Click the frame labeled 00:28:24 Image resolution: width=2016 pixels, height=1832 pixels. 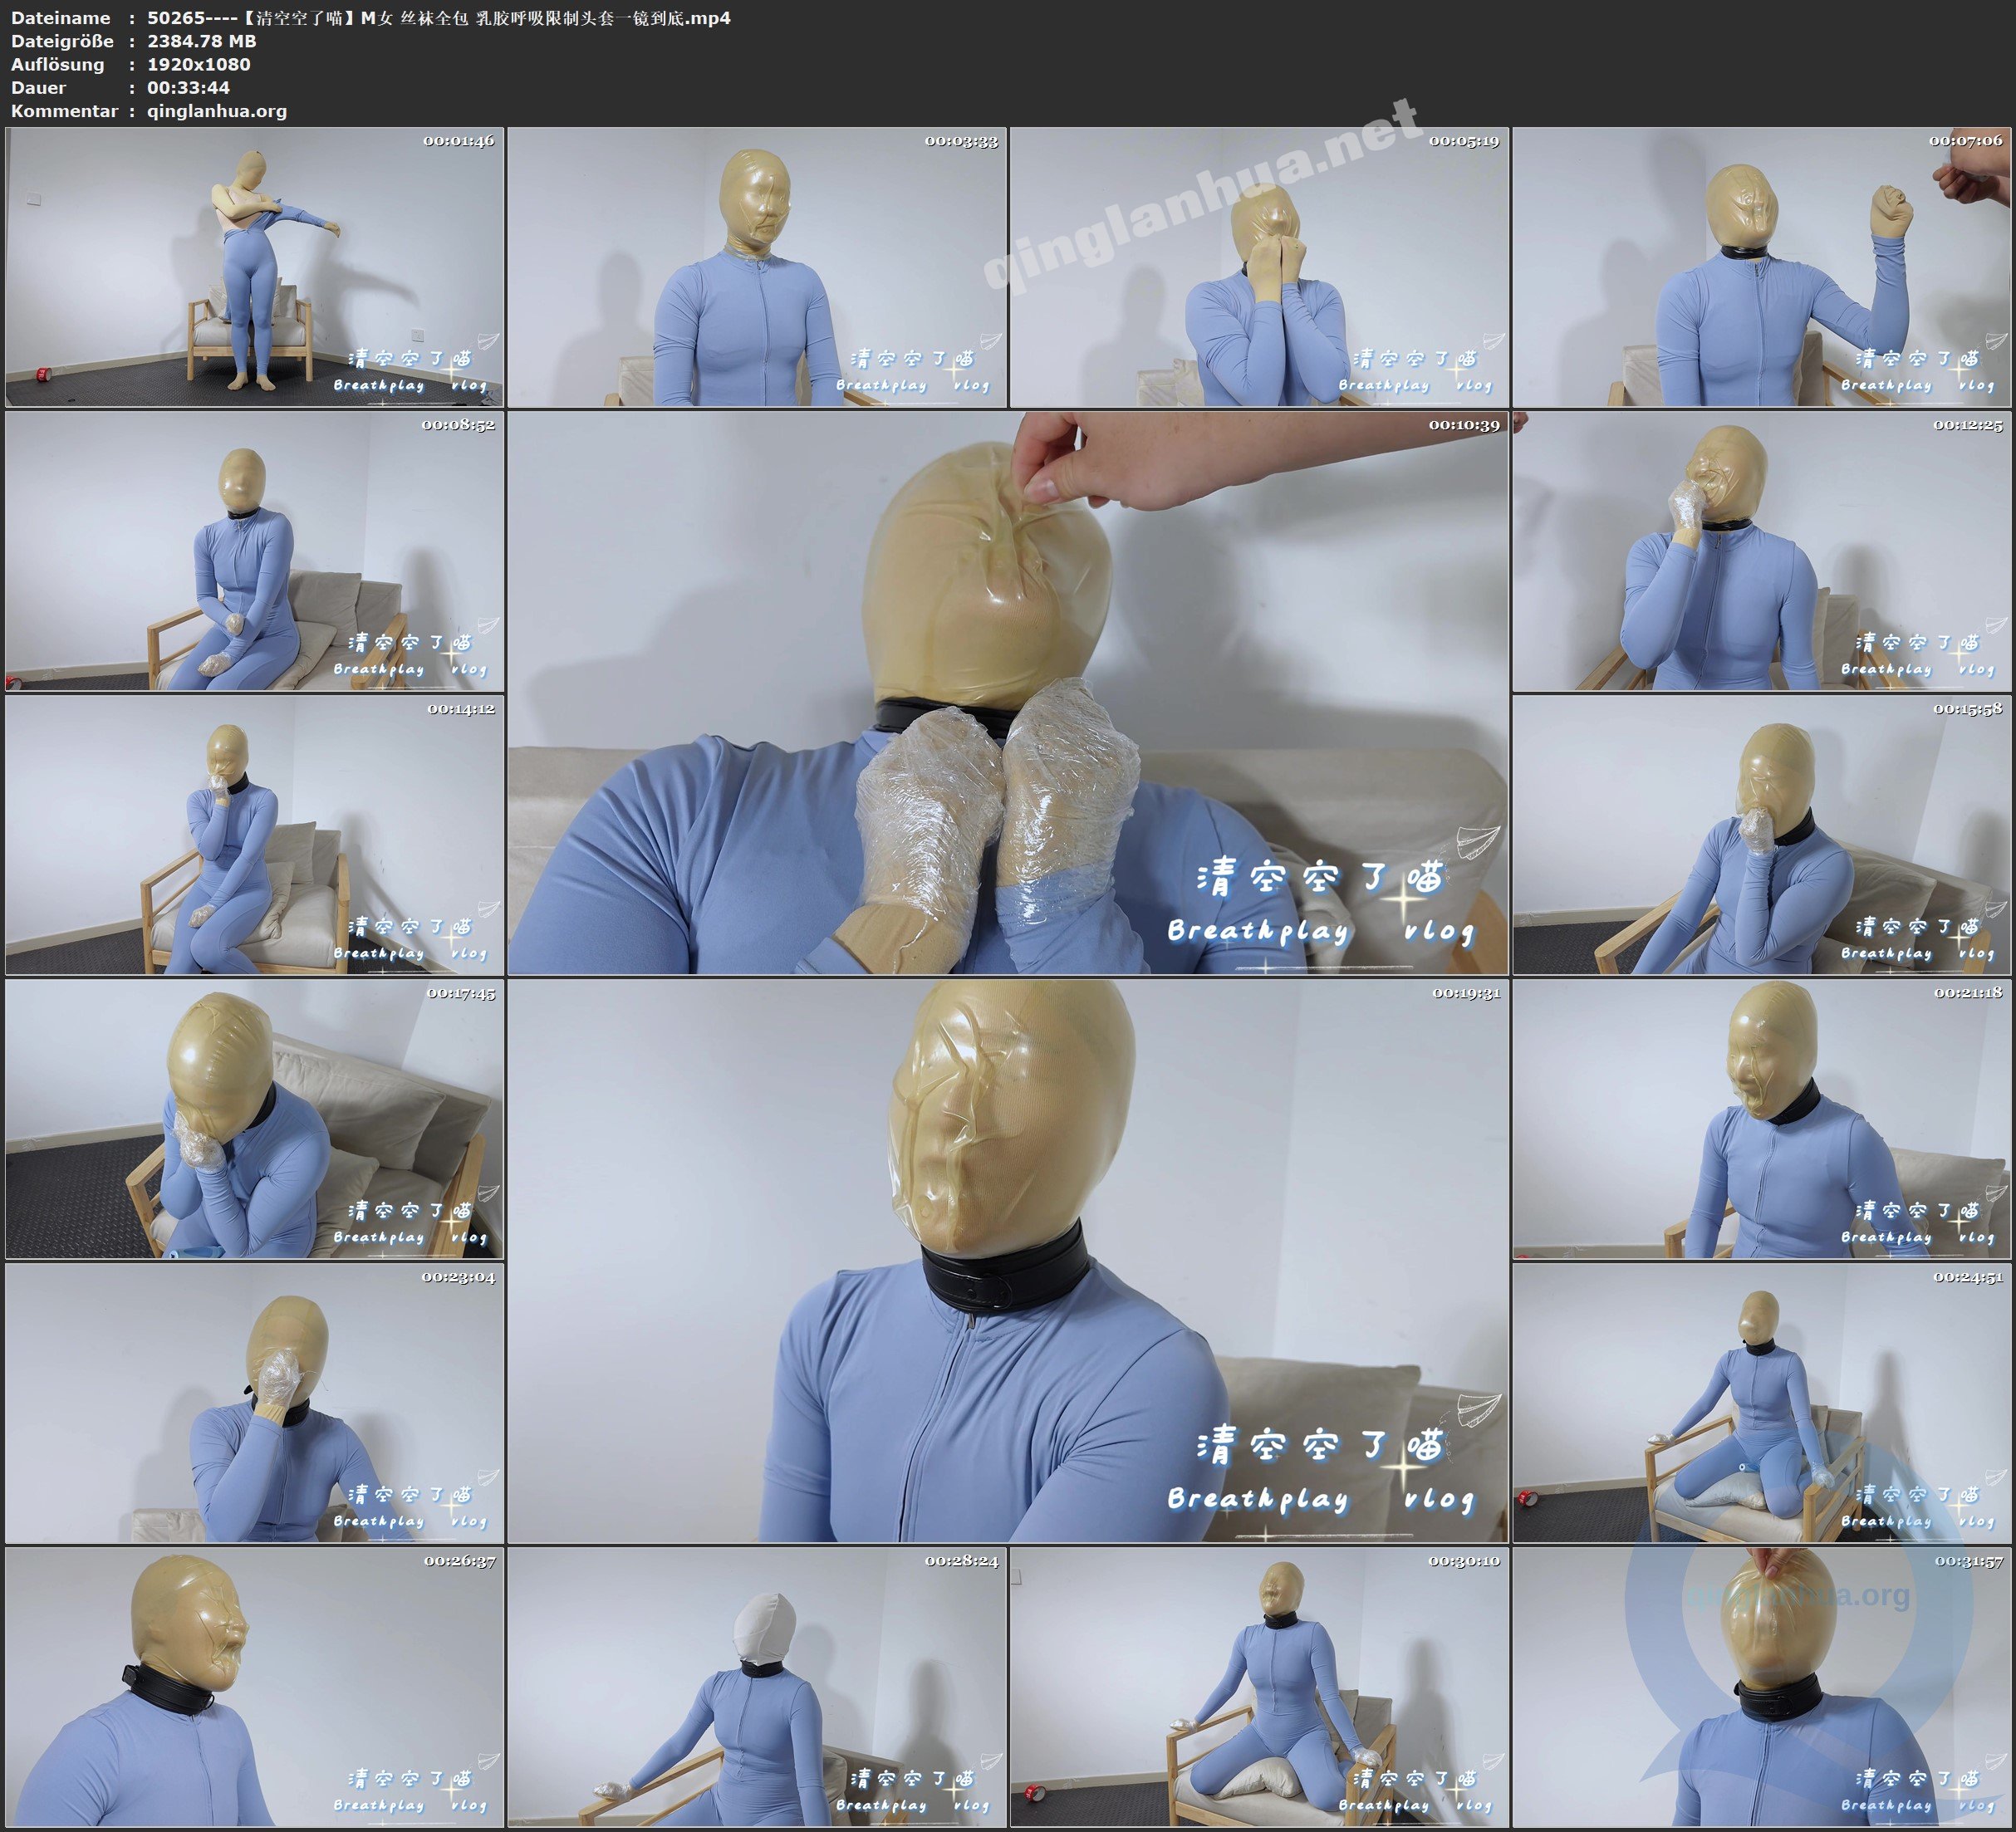point(757,1687)
